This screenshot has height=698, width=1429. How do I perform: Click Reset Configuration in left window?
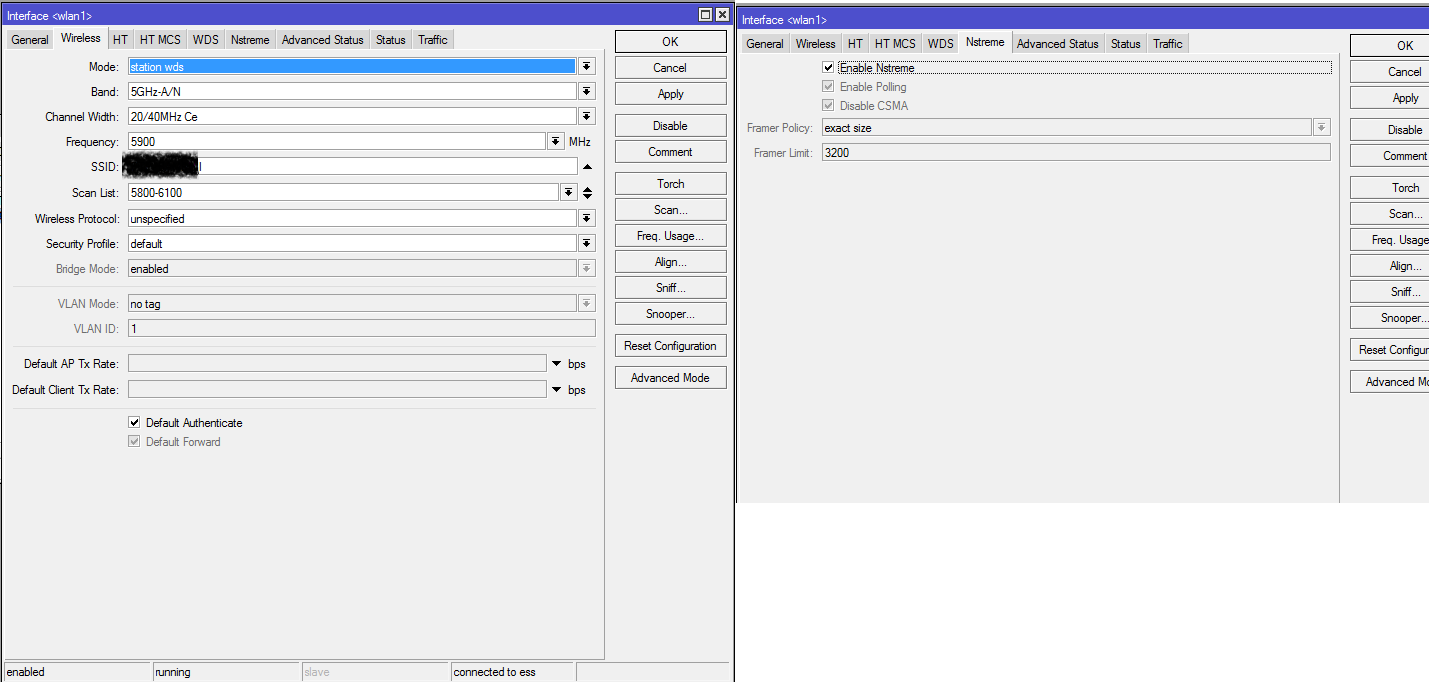[671, 346]
